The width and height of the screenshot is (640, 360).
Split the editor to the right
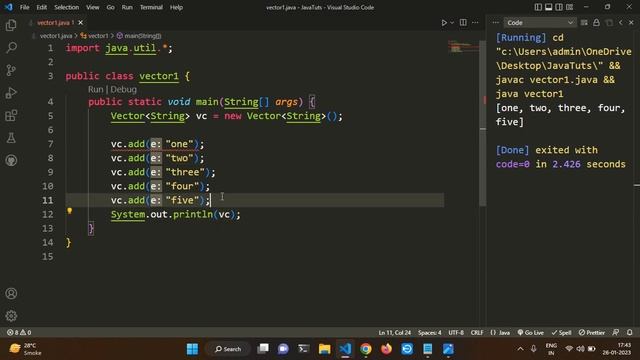(463, 22)
